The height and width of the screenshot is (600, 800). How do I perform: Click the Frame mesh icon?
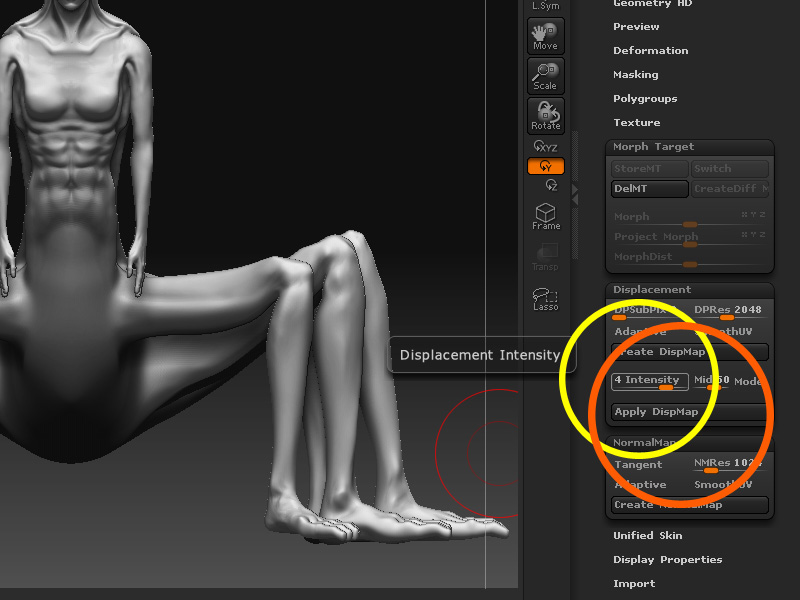(x=545, y=215)
